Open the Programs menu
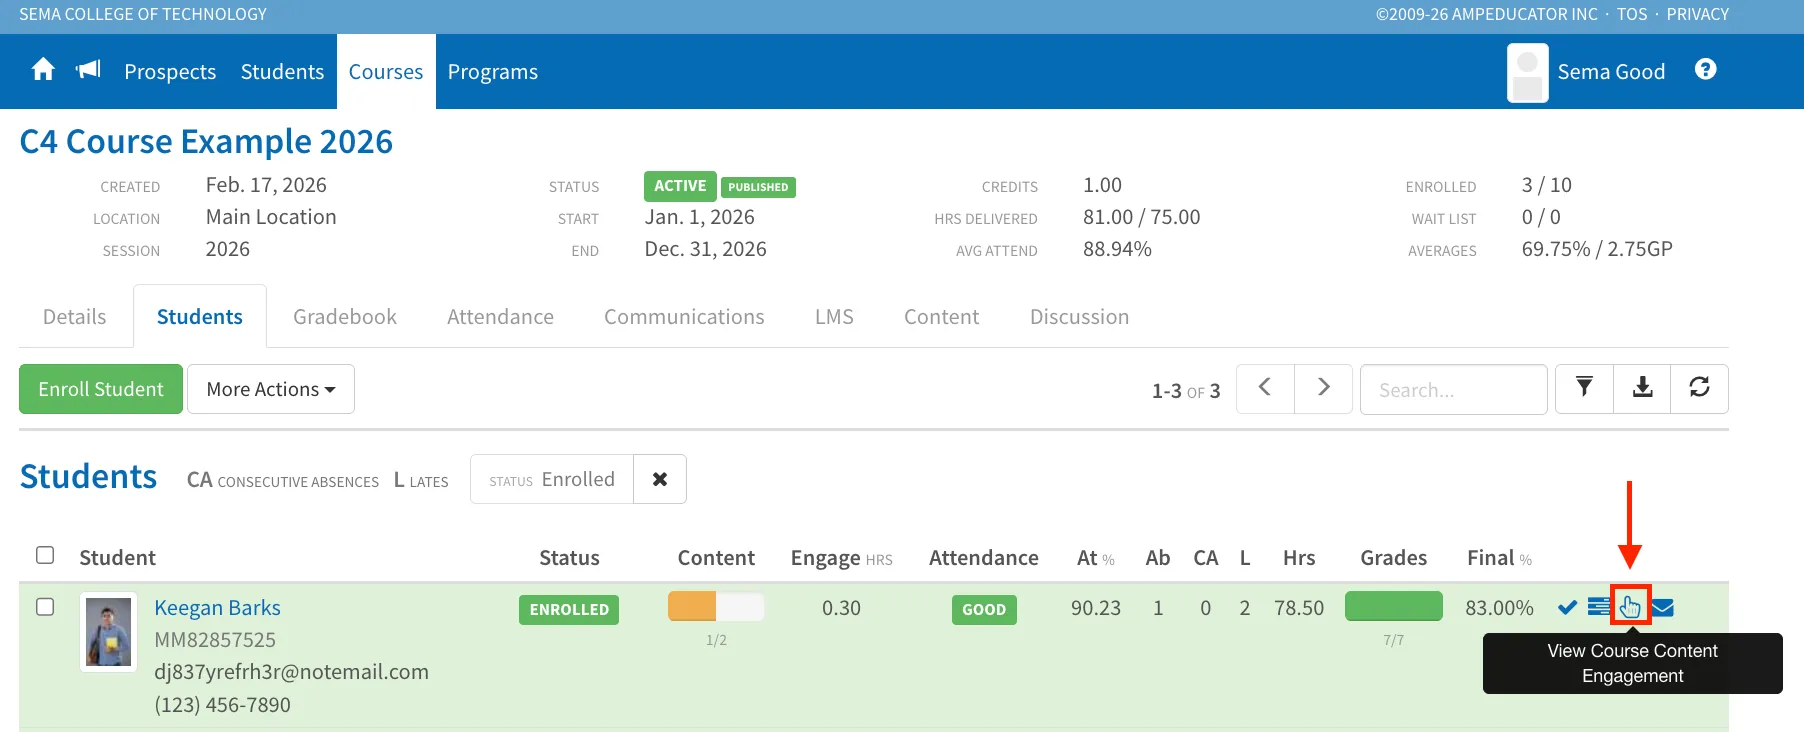The image size is (1804, 732). point(493,72)
